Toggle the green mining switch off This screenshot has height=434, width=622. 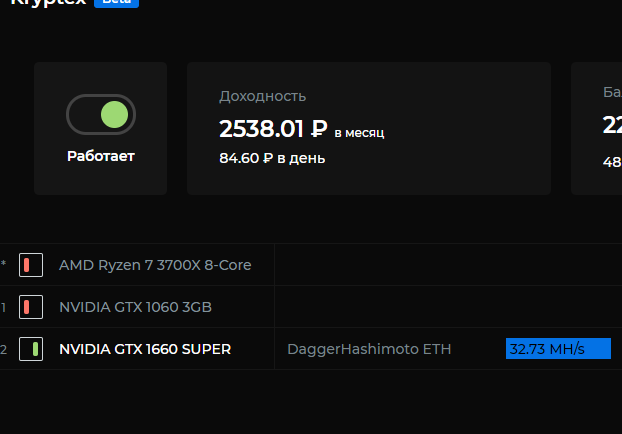tap(101, 115)
